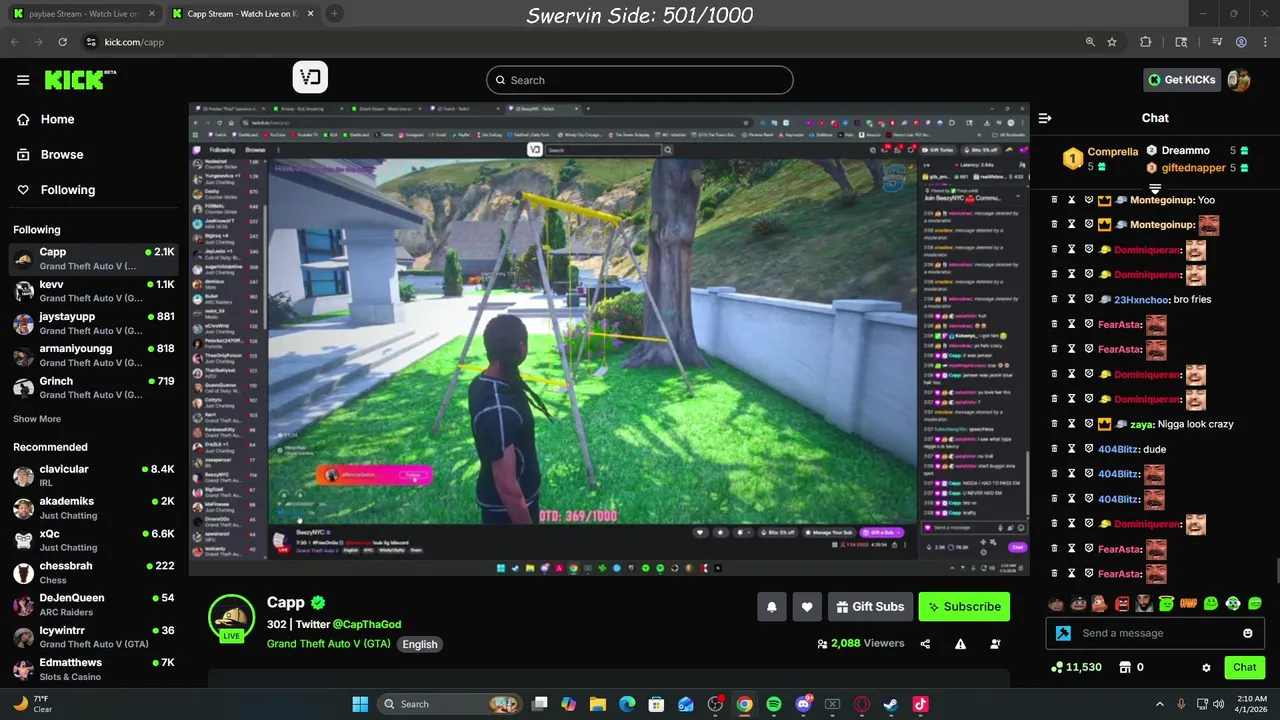Open Grand Theft Auto V category link
Image resolution: width=1280 pixels, height=720 pixels.
pos(329,644)
